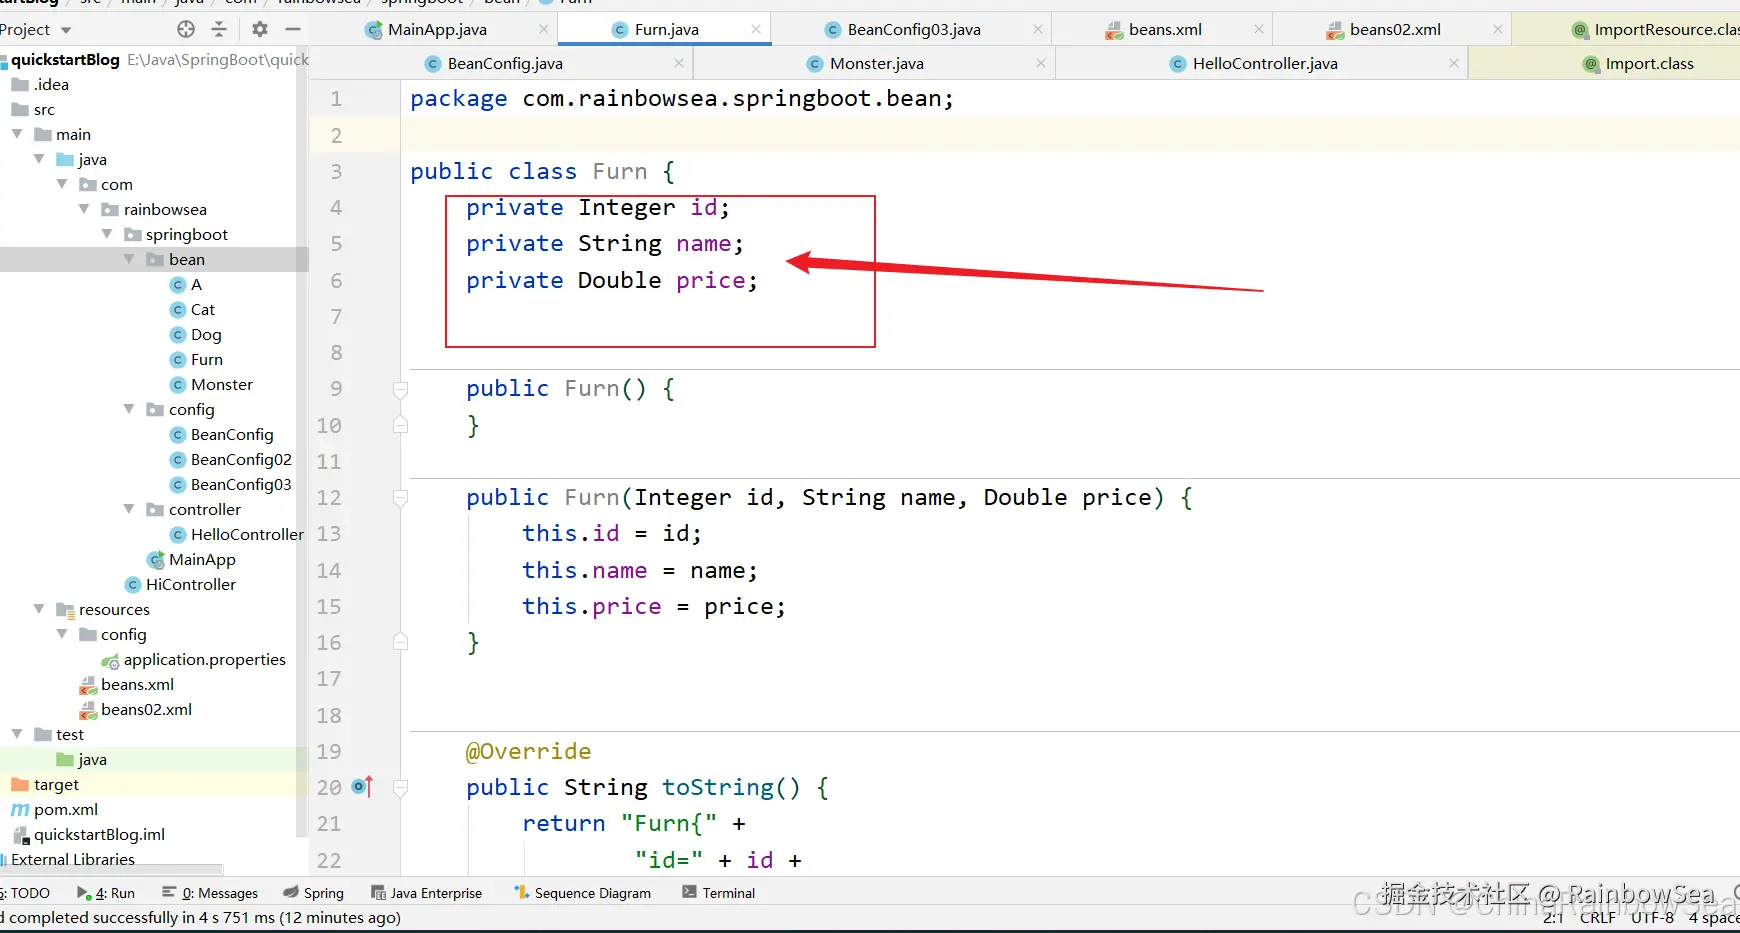Click line number 7 in the gutter

336,317
